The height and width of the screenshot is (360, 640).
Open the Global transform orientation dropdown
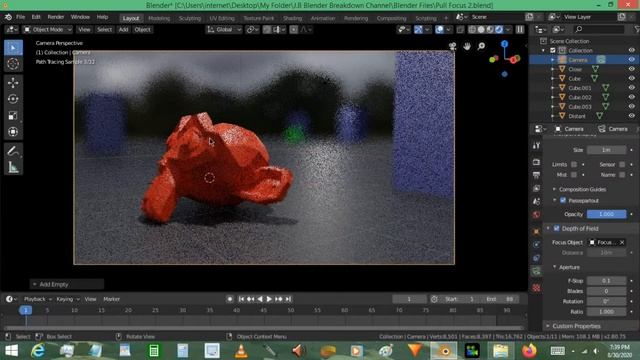tap(224, 29)
